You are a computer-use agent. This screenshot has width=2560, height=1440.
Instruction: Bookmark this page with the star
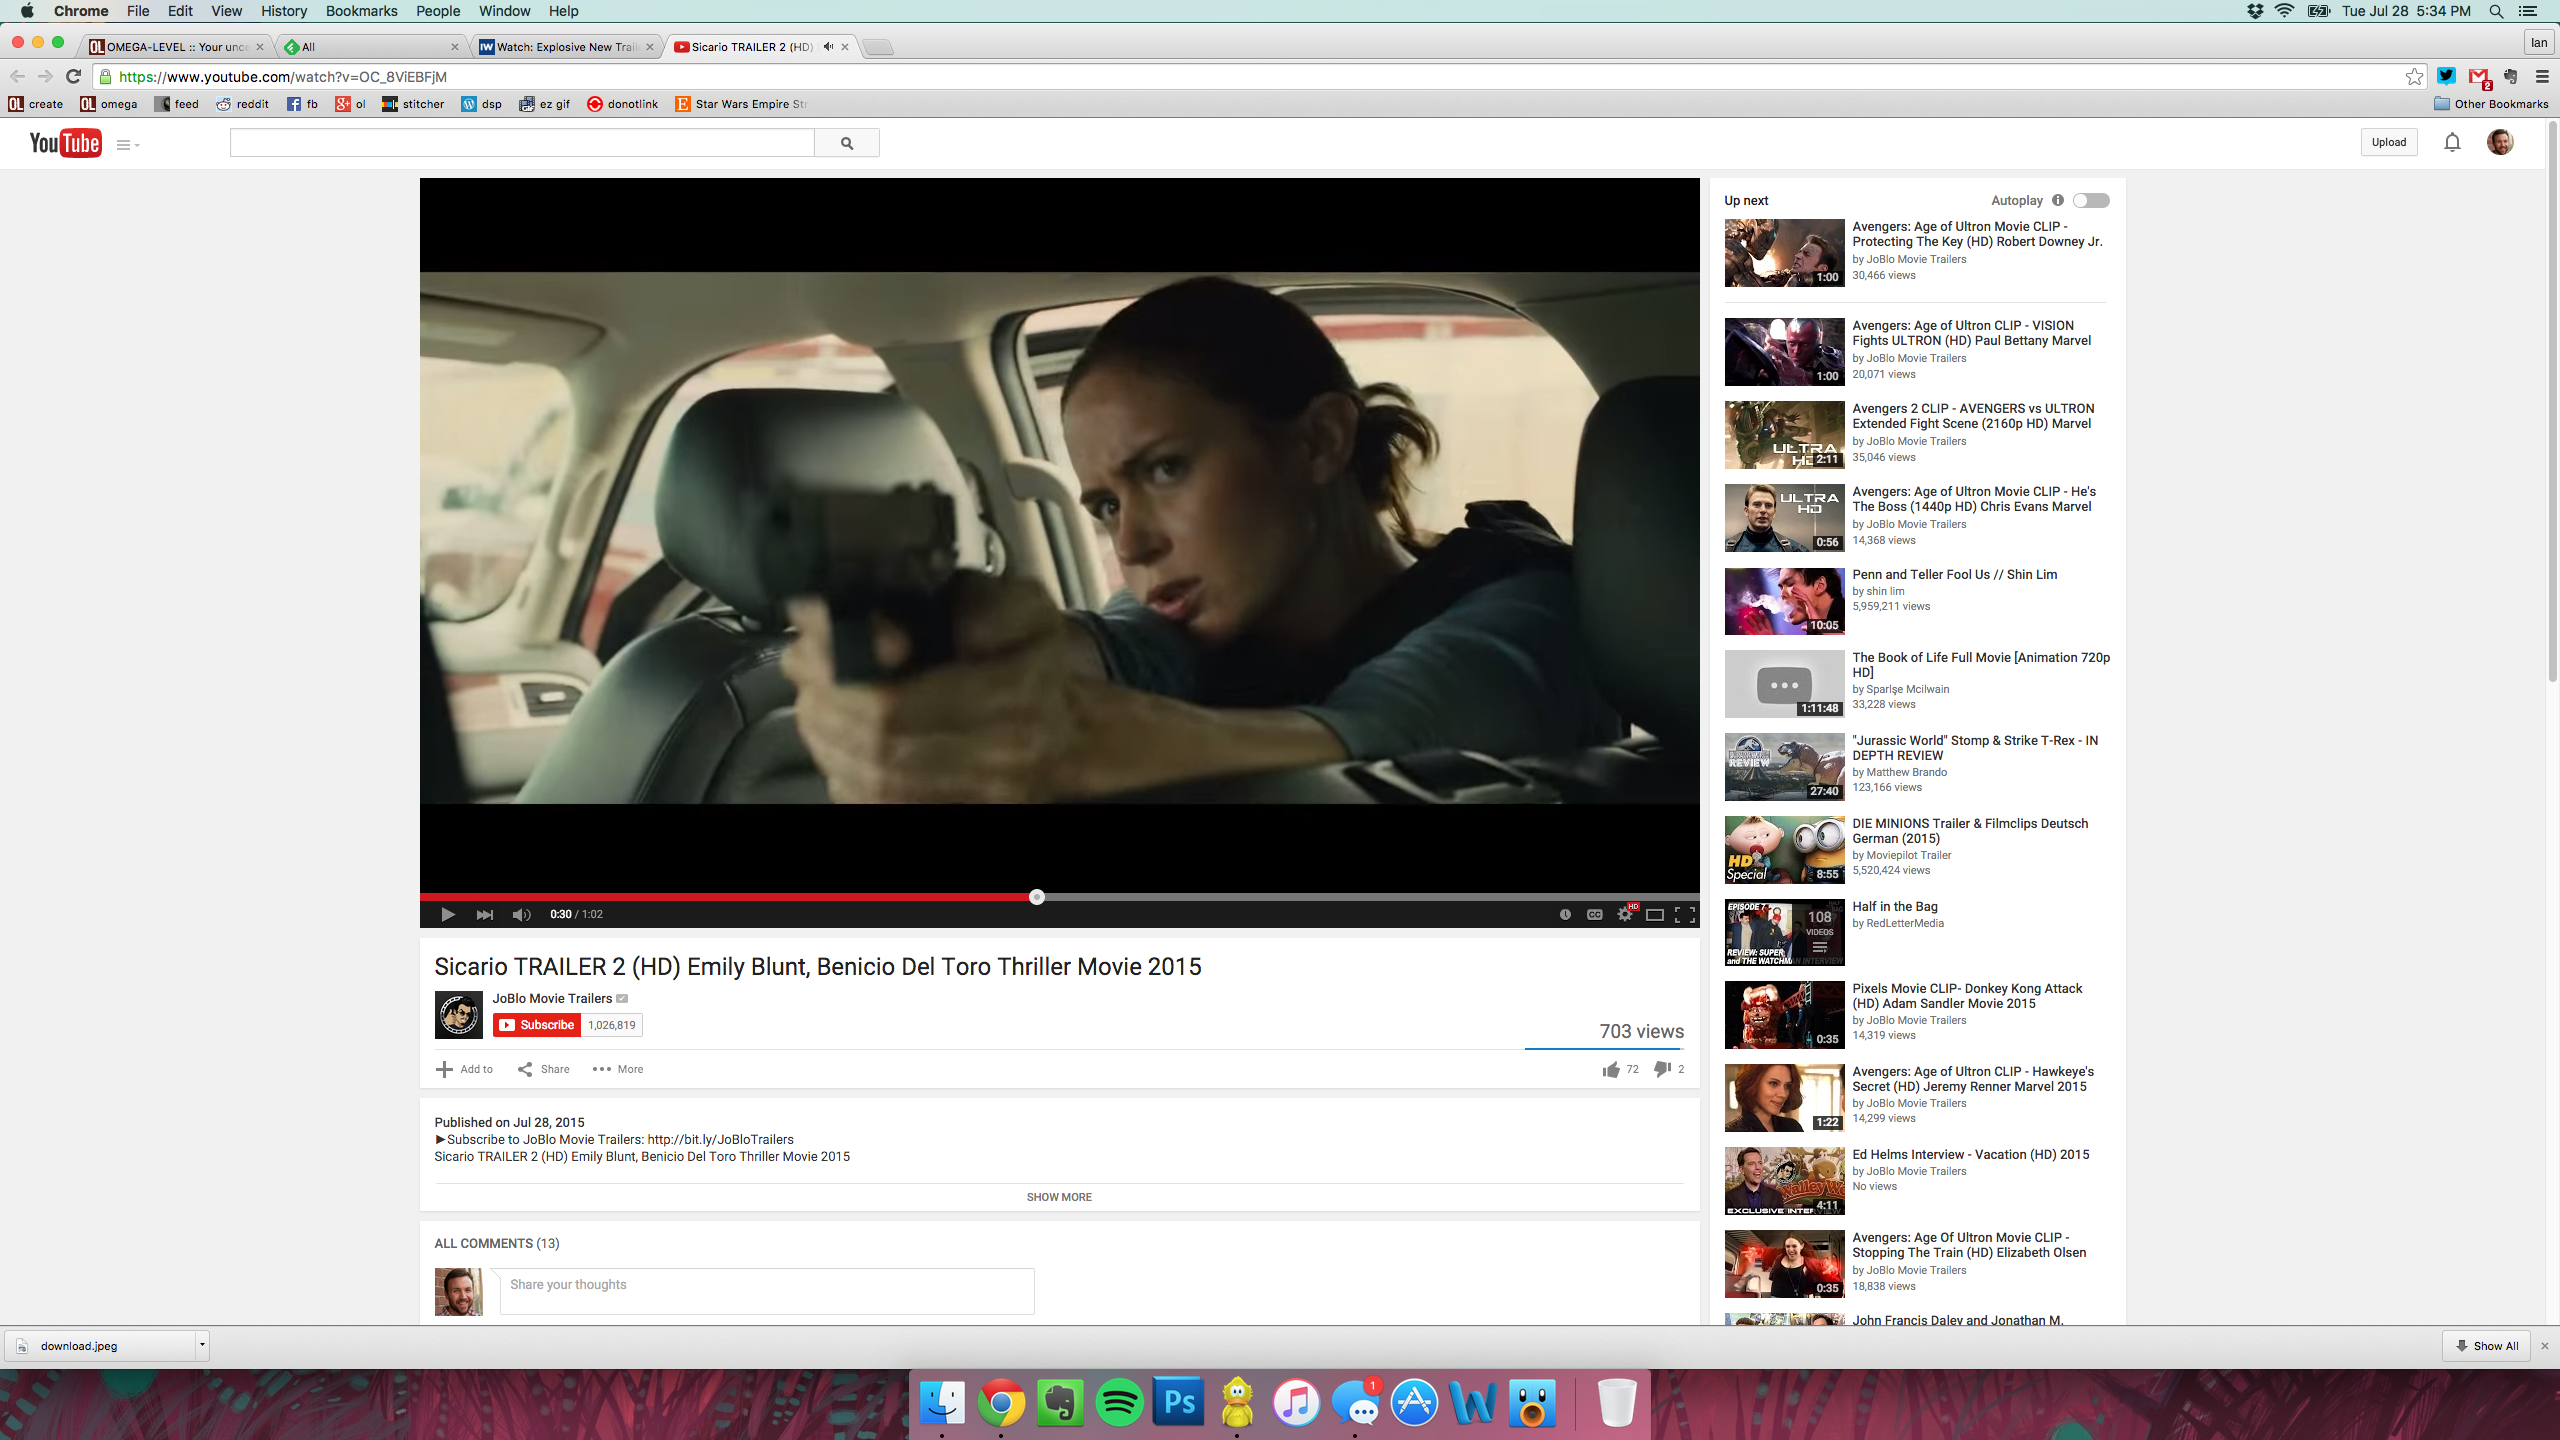point(2414,77)
